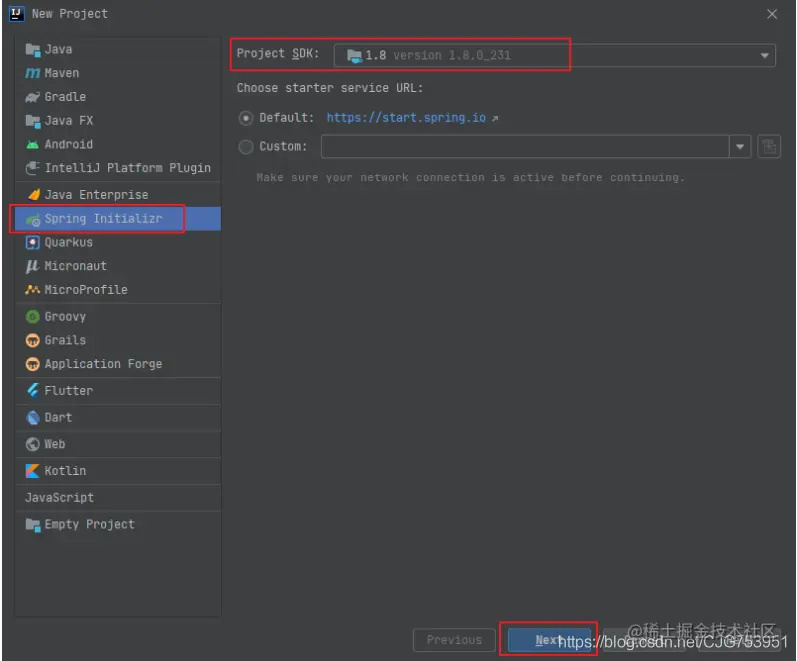Click the Spring Initializr leaf icon
797x661 pixels.
click(33, 220)
